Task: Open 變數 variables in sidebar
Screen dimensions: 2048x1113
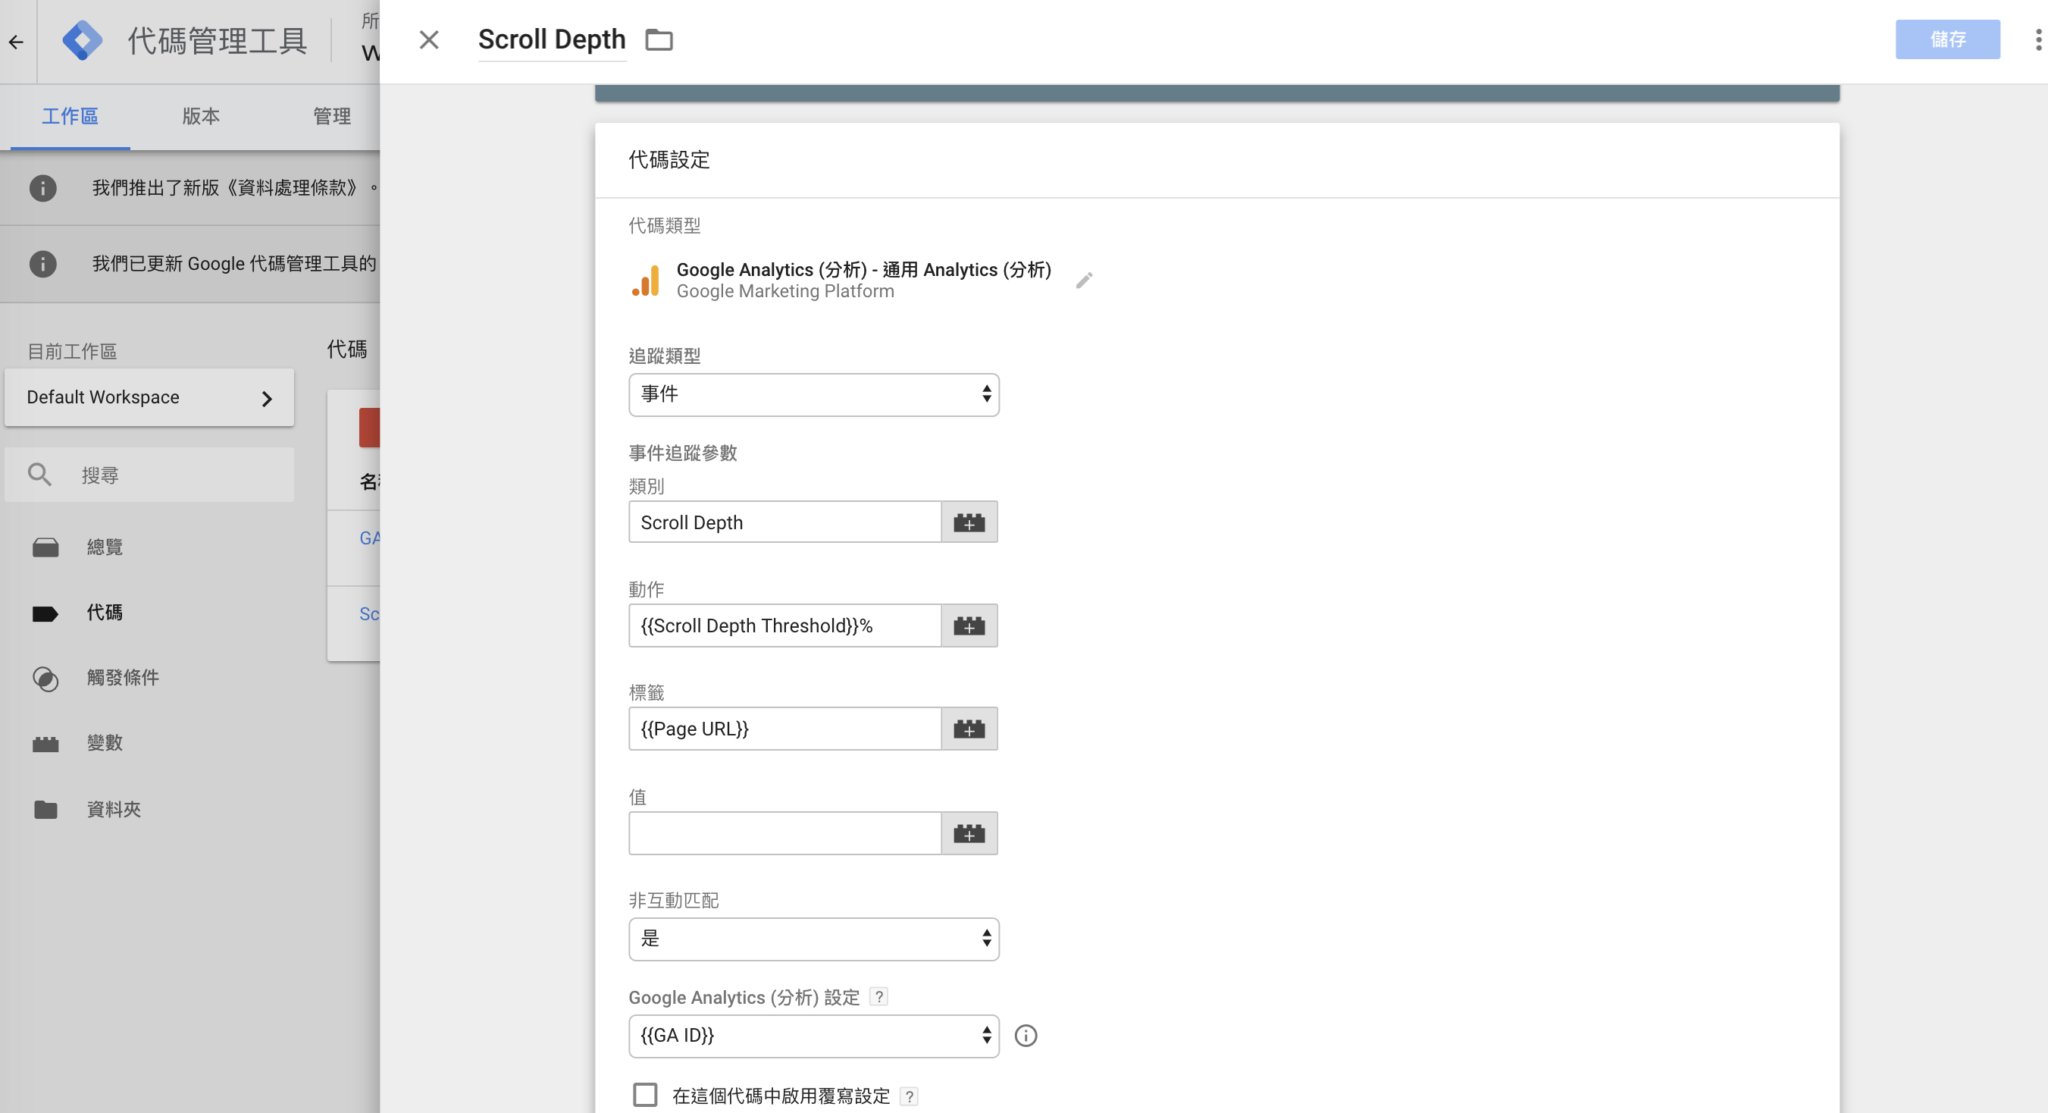Action: click(104, 742)
